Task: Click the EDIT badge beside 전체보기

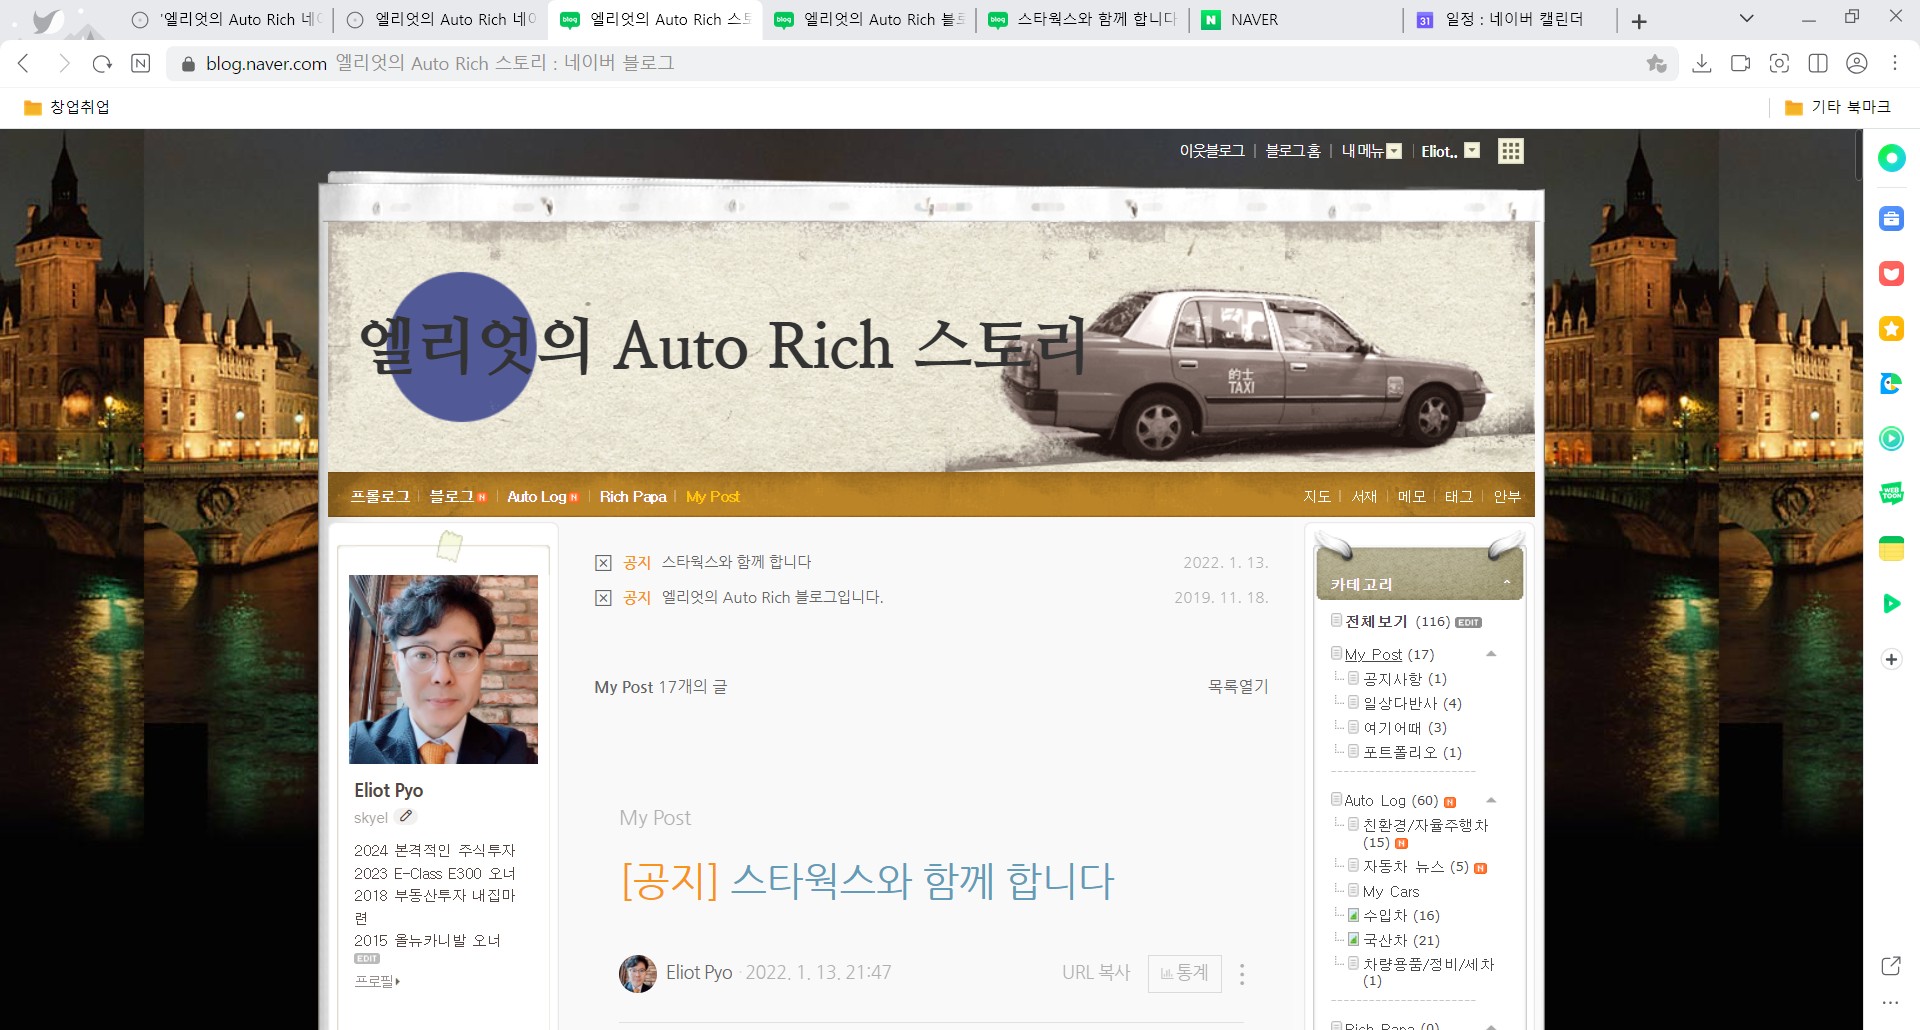Action: [1468, 622]
